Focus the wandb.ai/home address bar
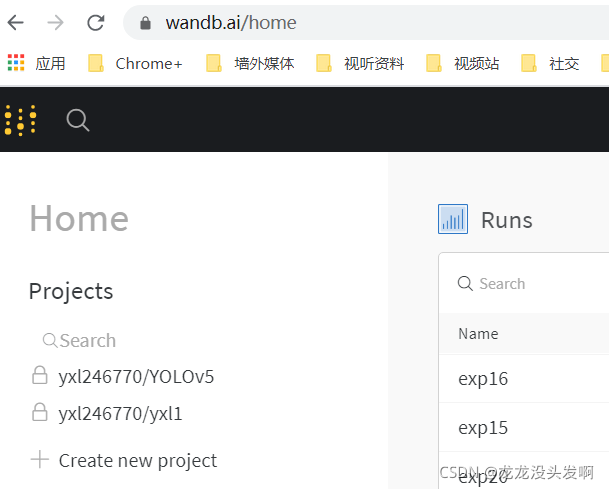The width and height of the screenshot is (609, 489). pos(365,23)
